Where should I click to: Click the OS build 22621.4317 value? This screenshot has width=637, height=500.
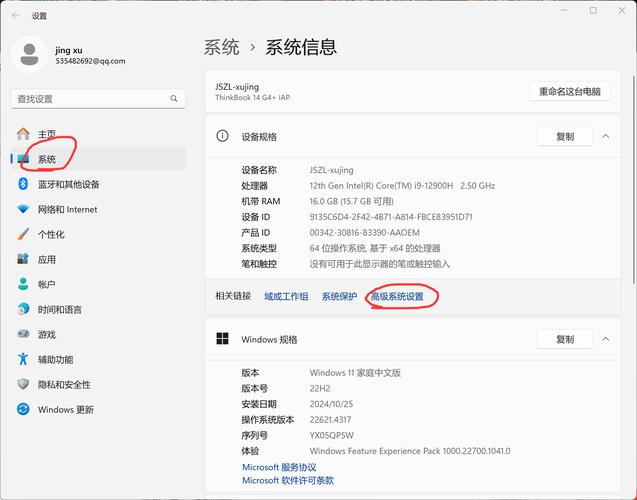click(x=330, y=420)
